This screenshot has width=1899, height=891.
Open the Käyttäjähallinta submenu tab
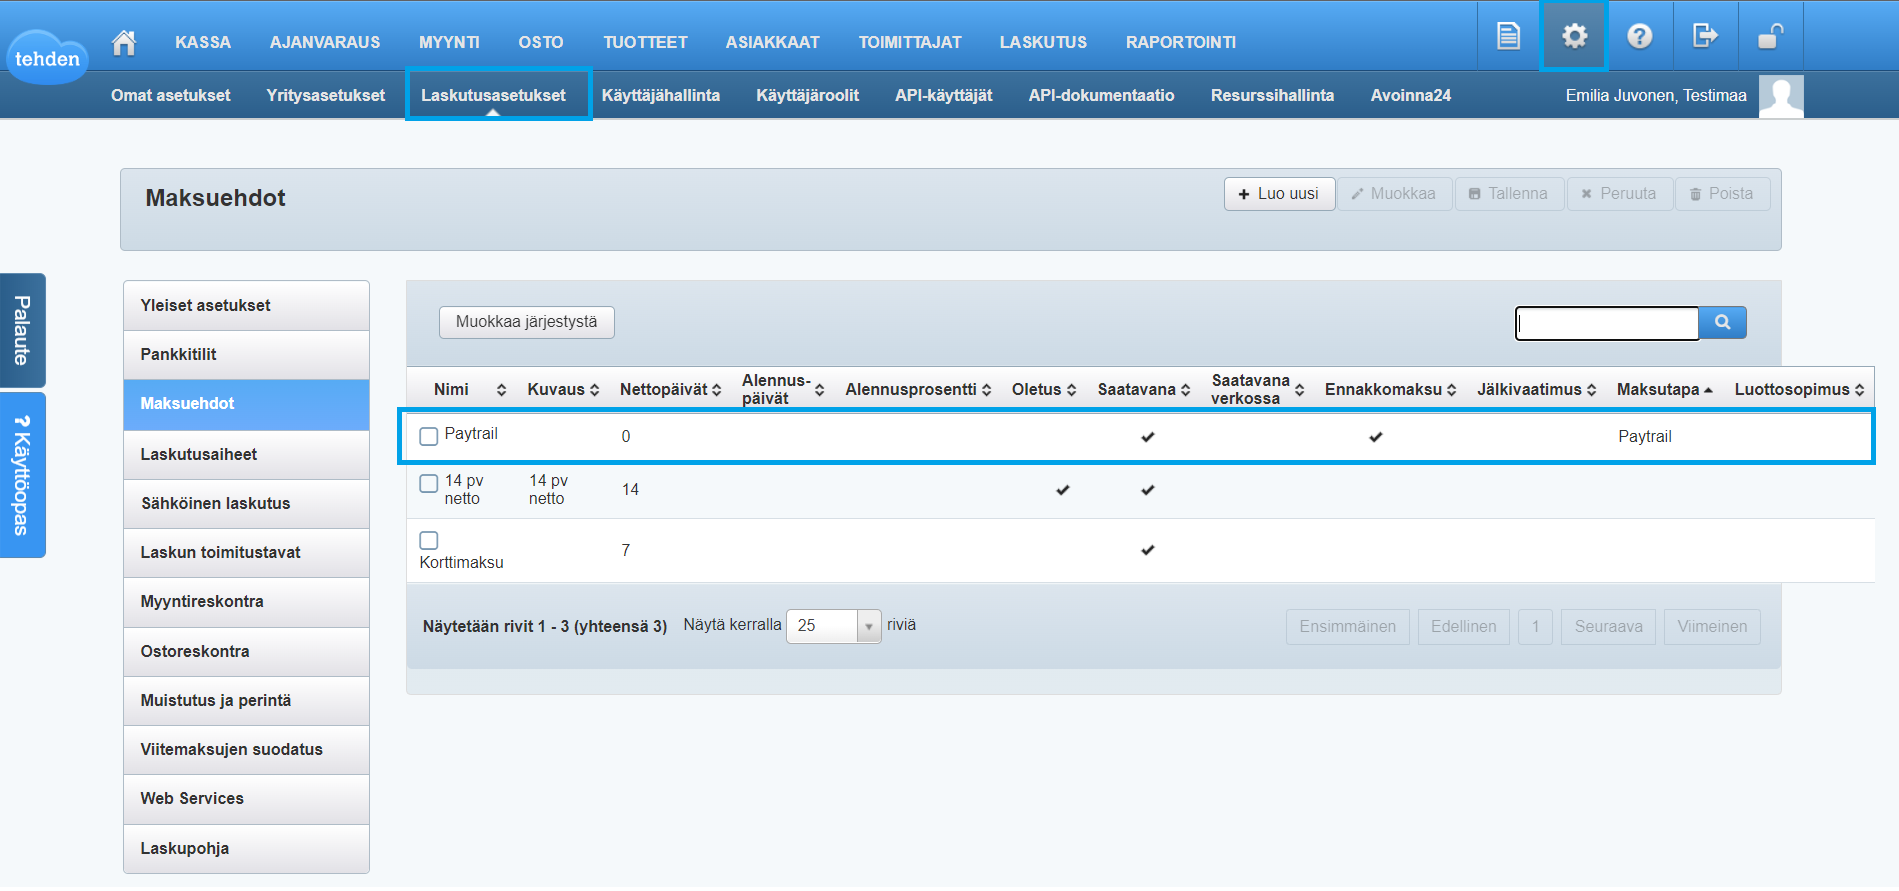coord(660,95)
